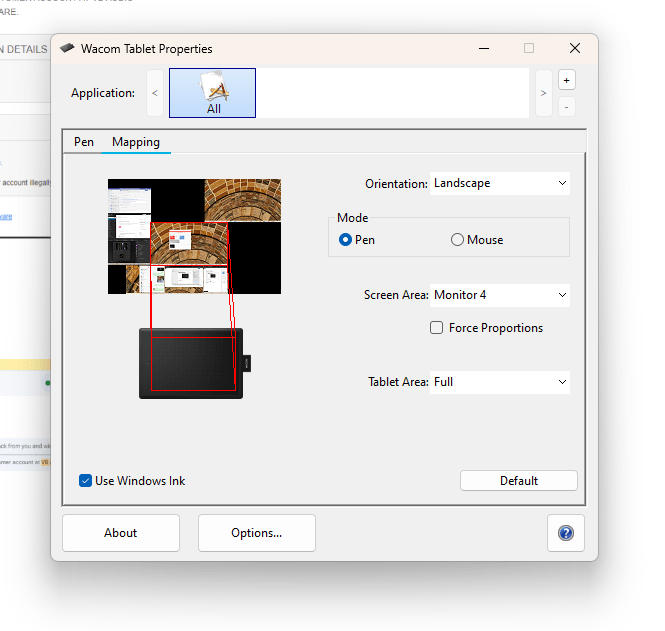Open the Options... dialog button
The image size is (665, 631).
click(x=257, y=533)
